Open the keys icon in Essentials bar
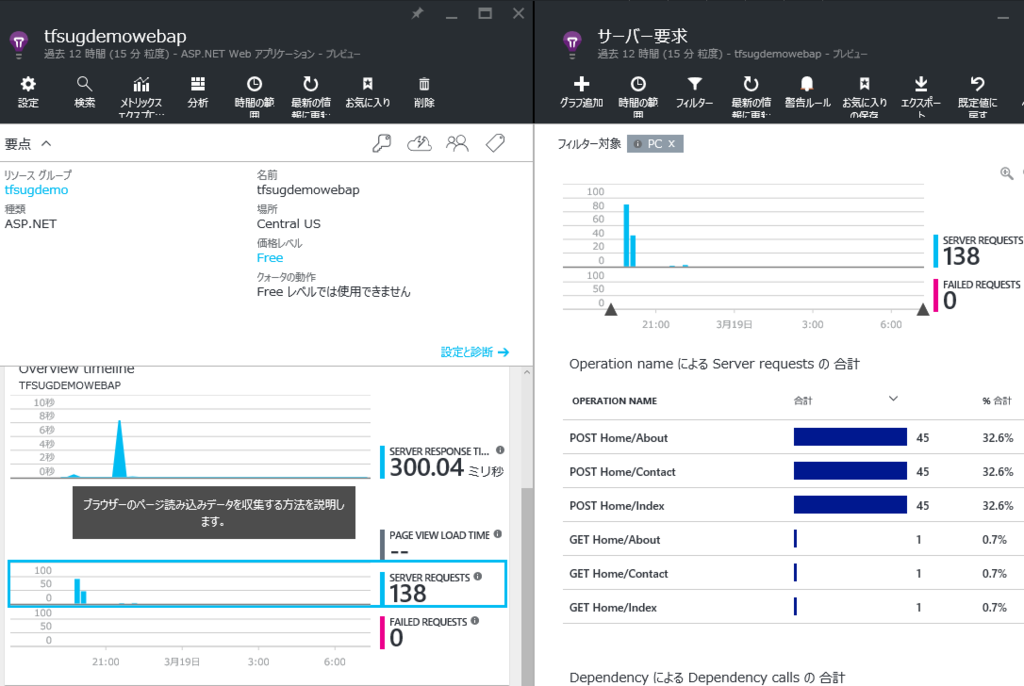The width and height of the screenshot is (1024, 686). coord(381,143)
